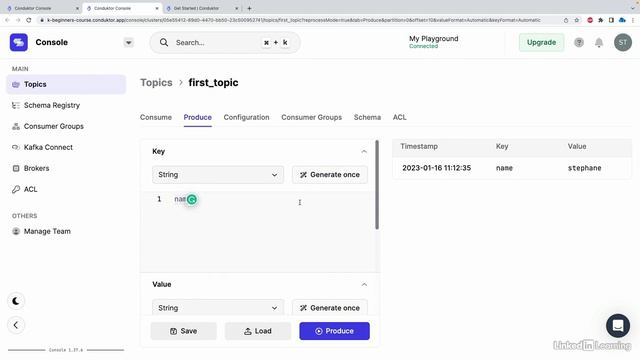Click the ACL key sidebar icon
Image resolution: width=640 pixels, height=360 pixels.
pyautogui.click(x=16, y=189)
